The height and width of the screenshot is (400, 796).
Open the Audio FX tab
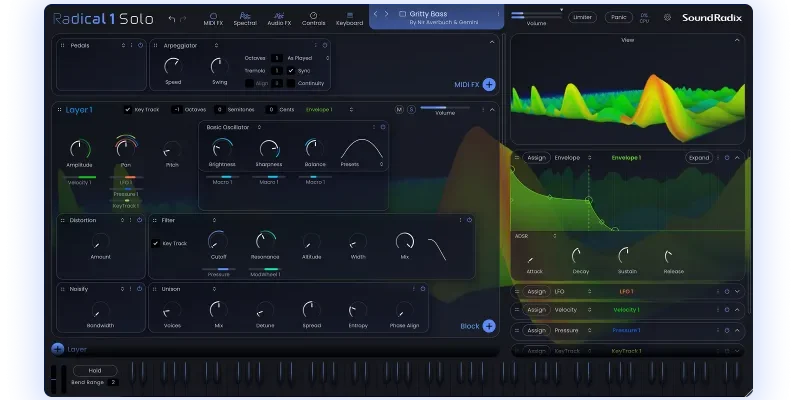[x=279, y=19]
